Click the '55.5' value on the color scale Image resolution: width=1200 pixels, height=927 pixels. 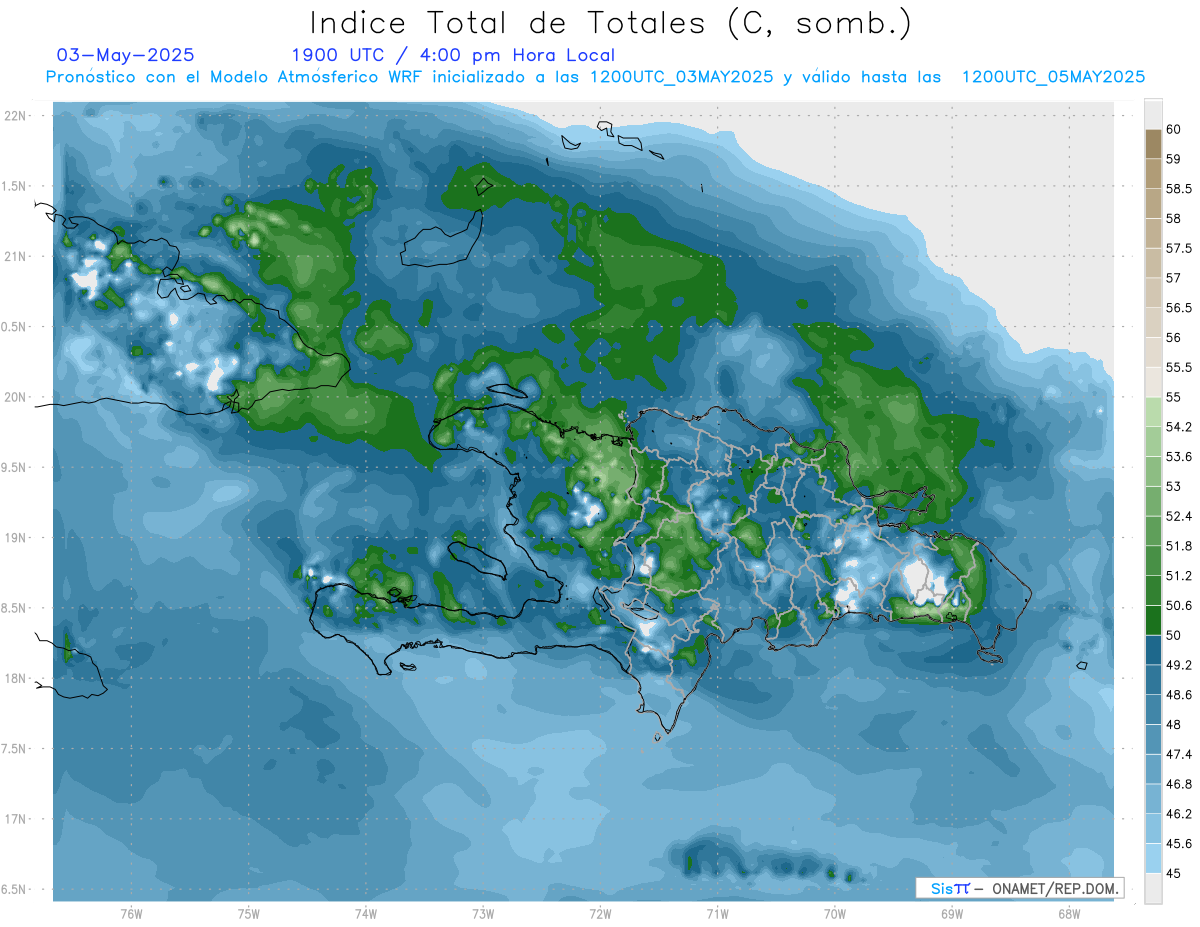point(1179,367)
